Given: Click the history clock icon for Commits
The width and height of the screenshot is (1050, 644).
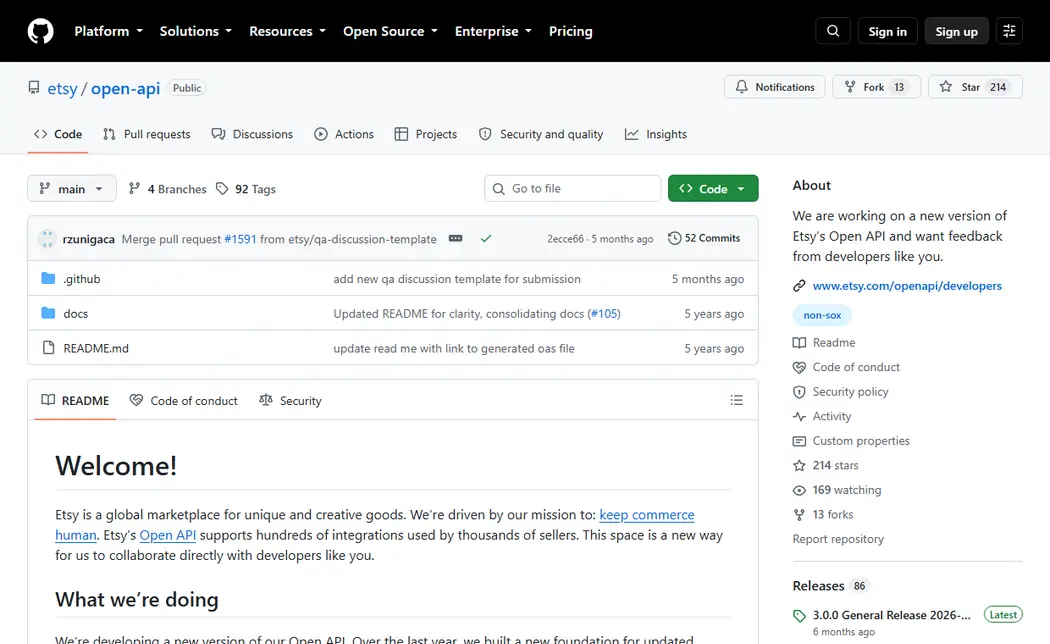Looking at the screenshot, I should point(674,238).
